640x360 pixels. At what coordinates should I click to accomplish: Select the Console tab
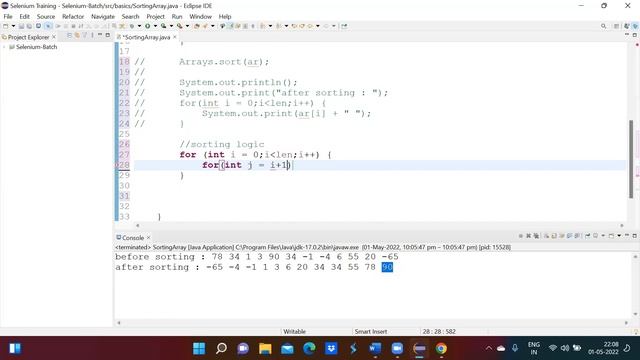[133, 238]
